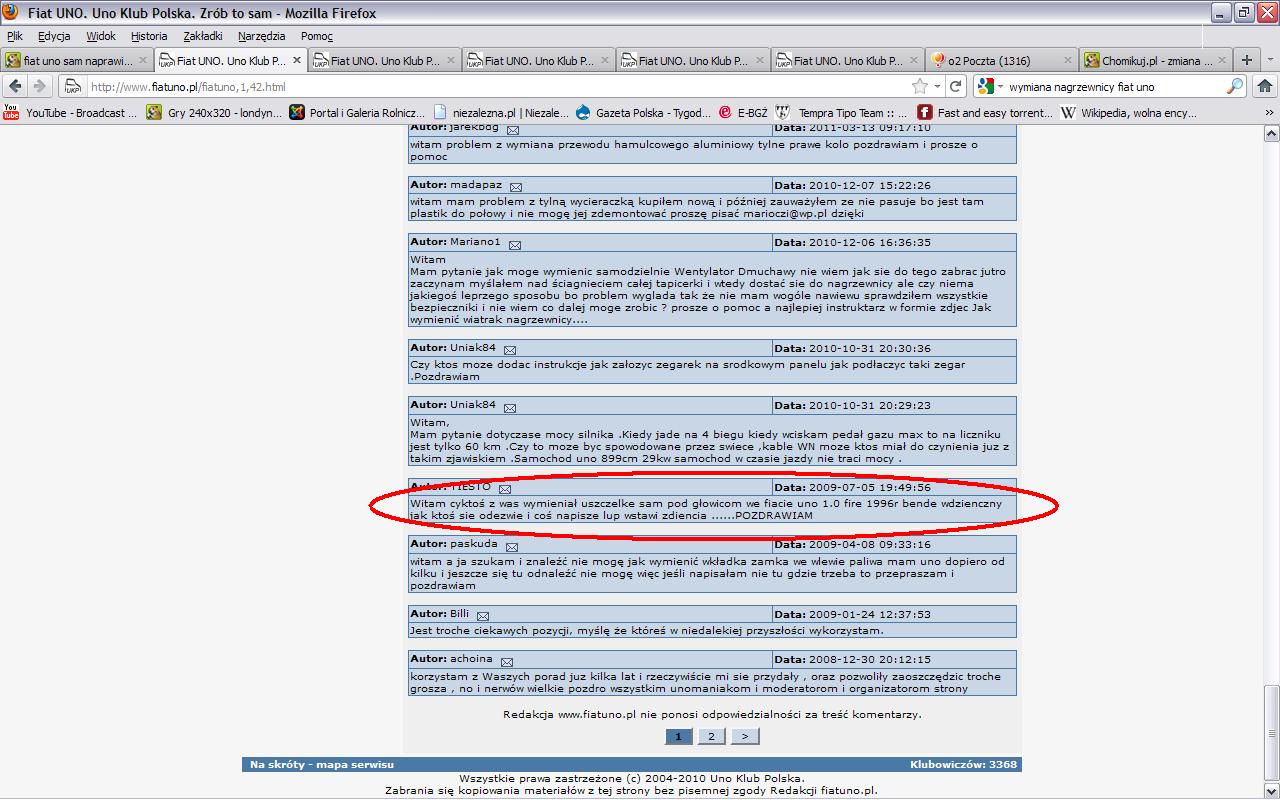Screen dimensions: 1280x800
Task: Open the Narzędzia menu
Action: coord(261,36)
